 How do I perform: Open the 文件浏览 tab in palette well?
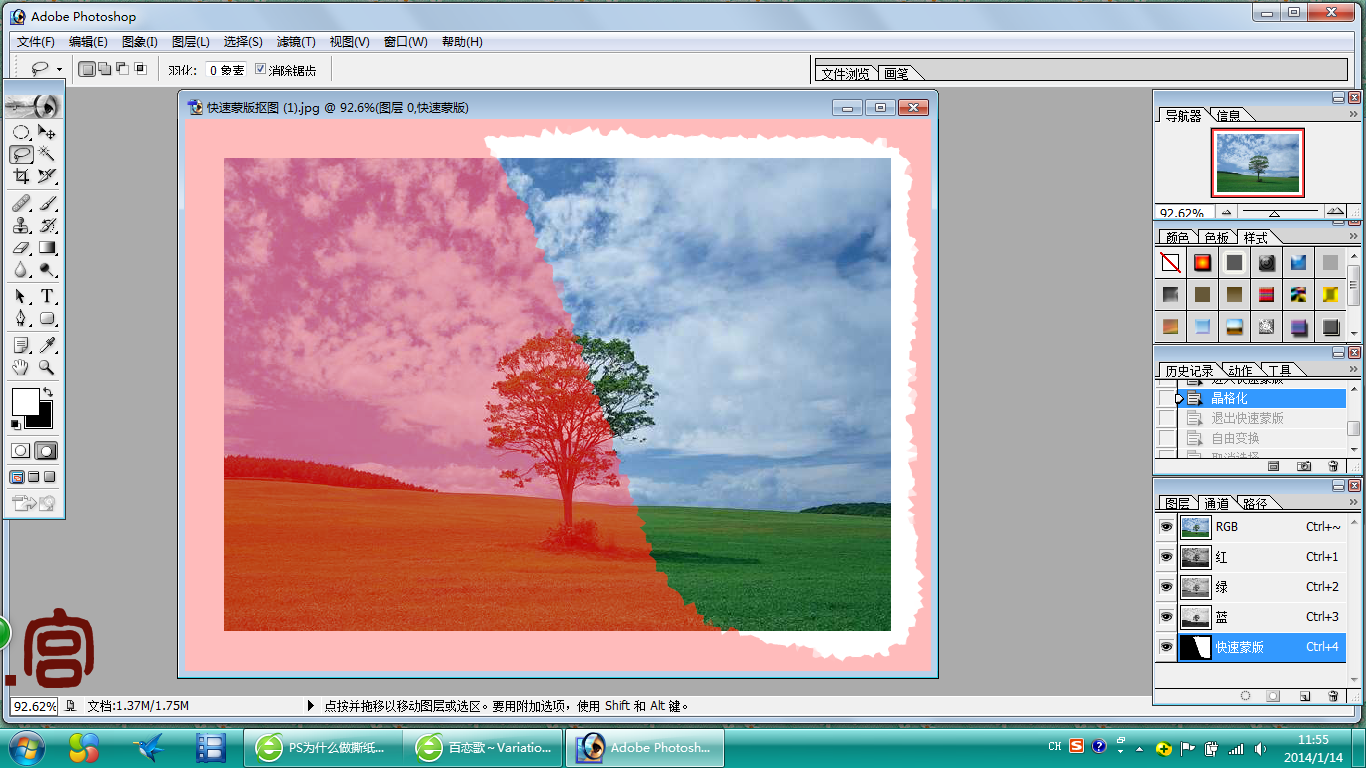coord(846,73)
